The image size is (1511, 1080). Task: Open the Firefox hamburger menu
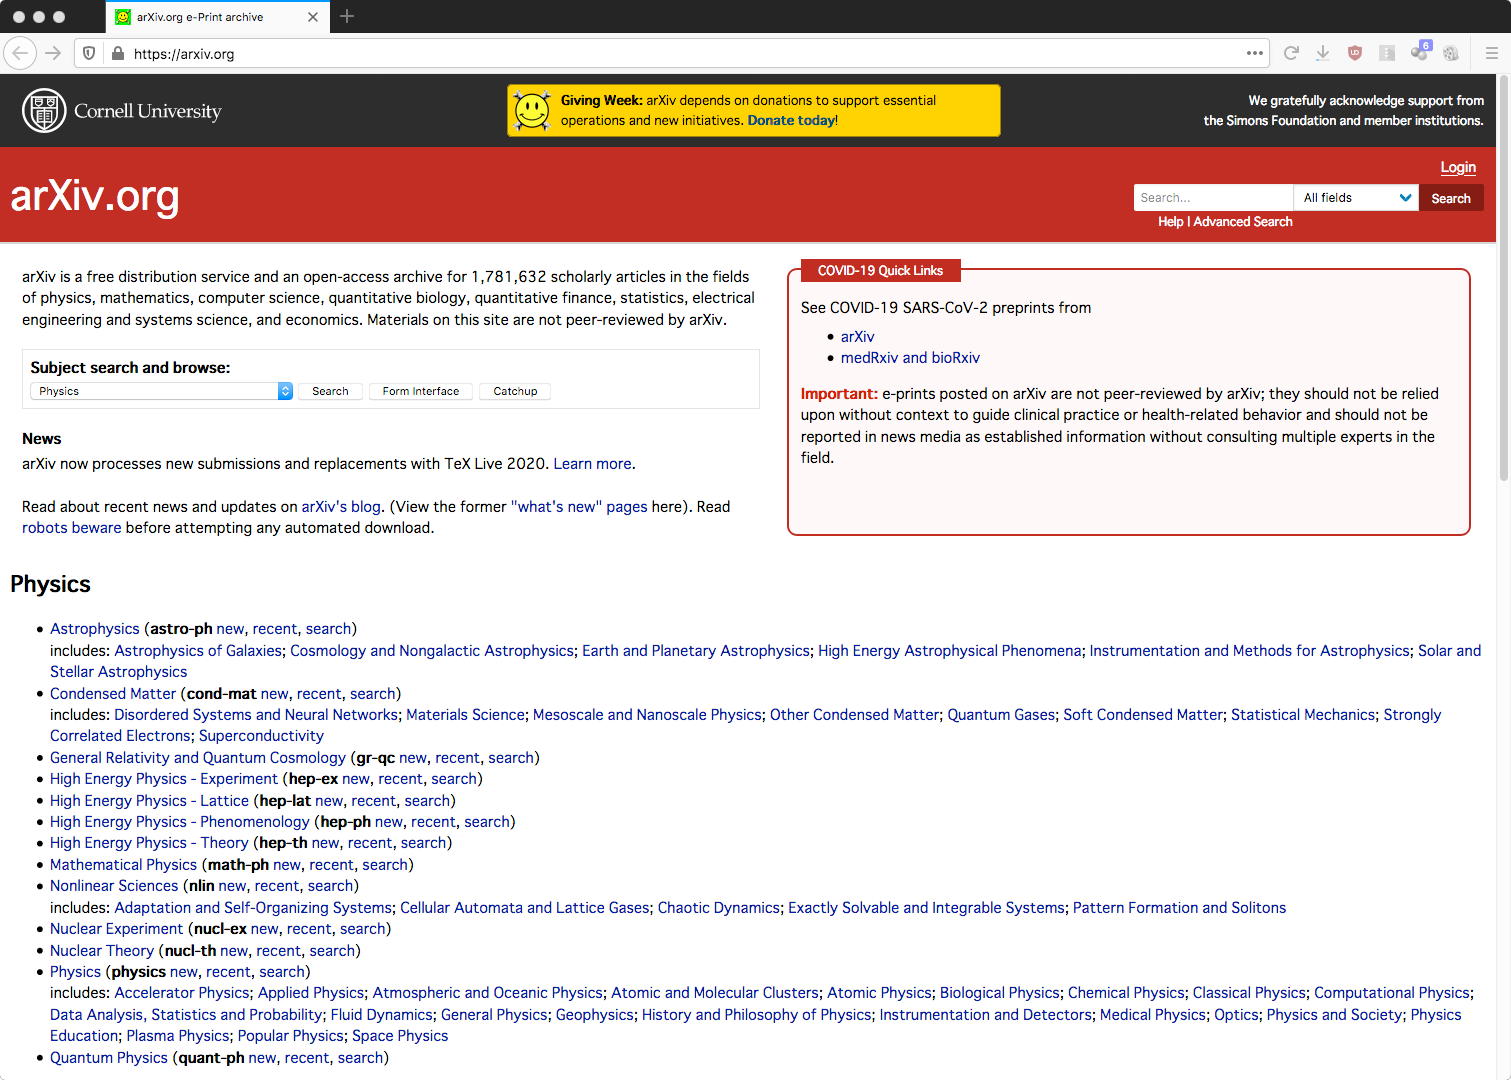pyautogui.click(x=1491, y=53)
